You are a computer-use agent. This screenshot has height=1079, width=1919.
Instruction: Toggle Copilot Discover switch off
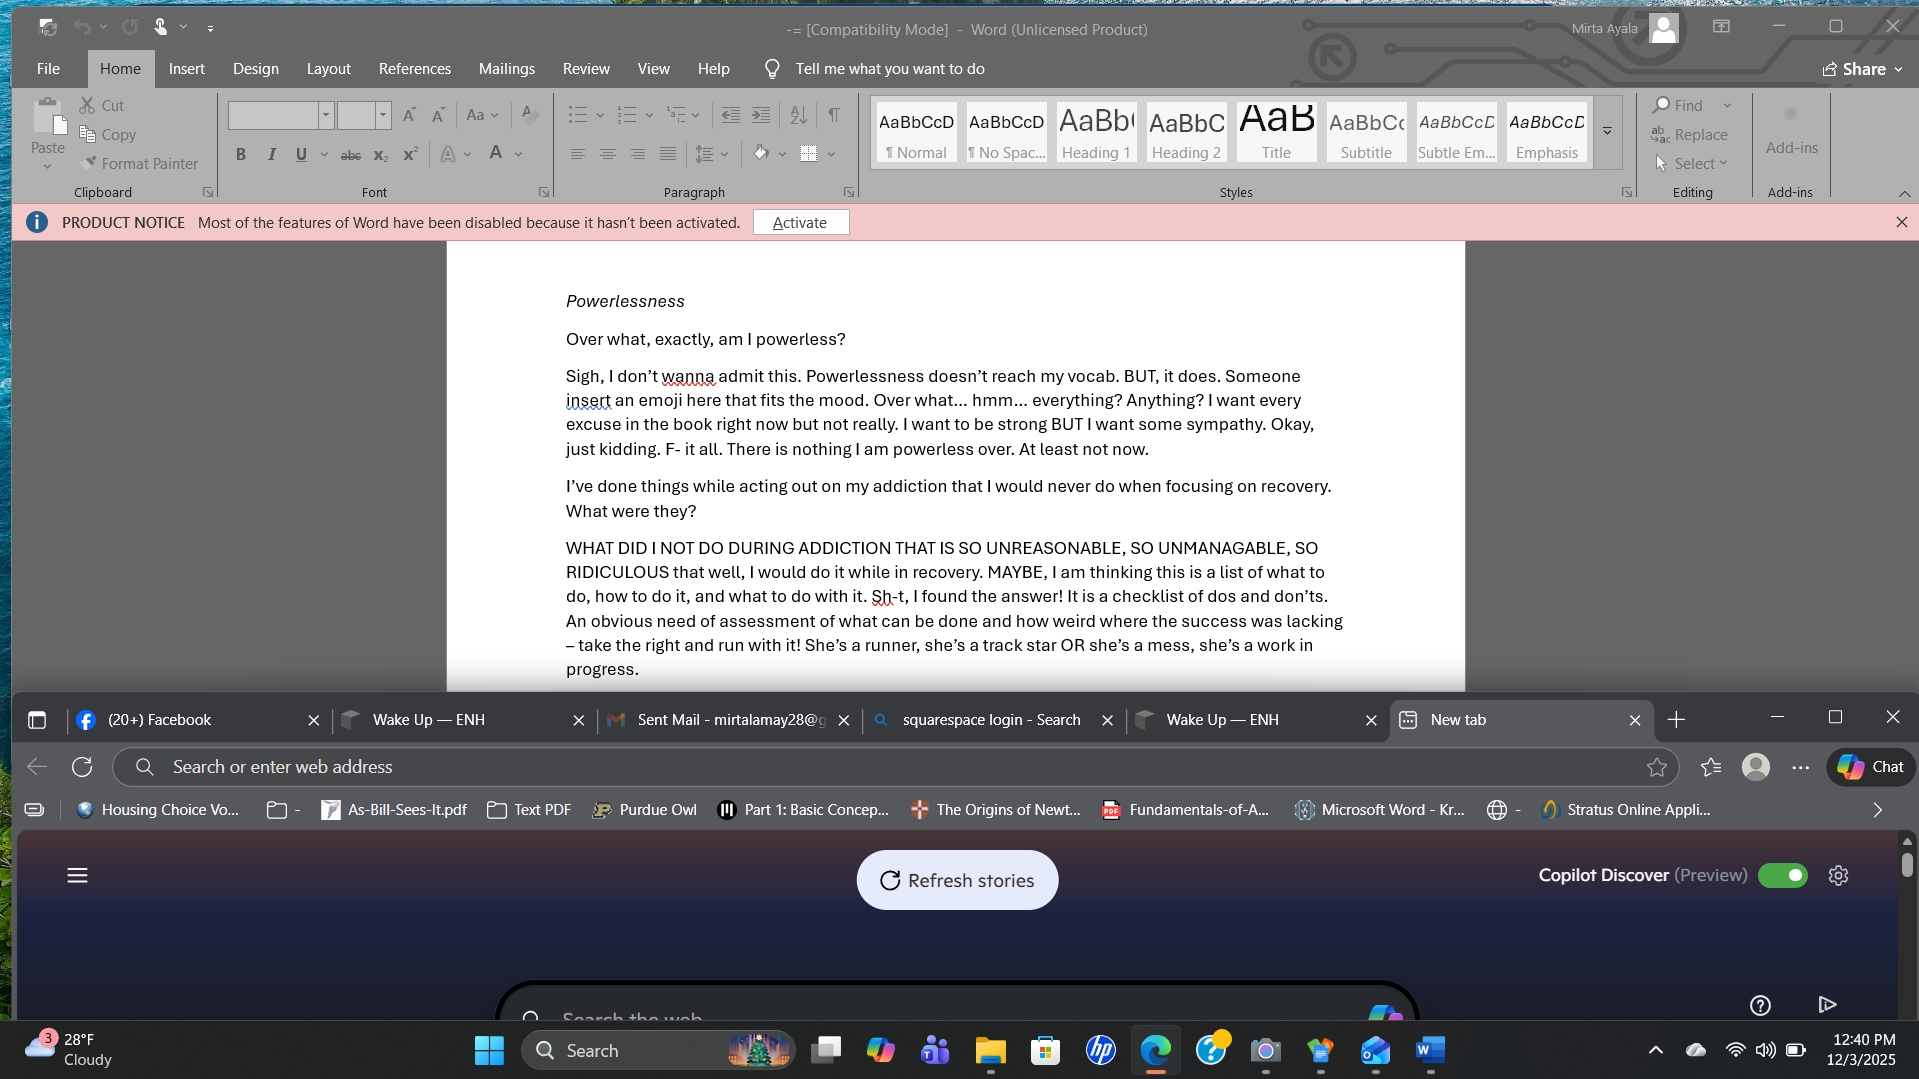point(1783,876)
